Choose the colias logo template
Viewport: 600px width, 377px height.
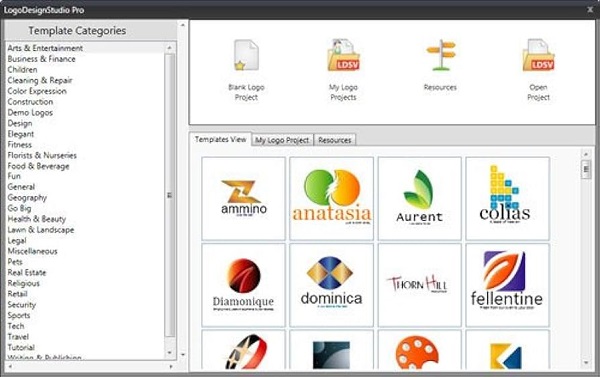(x=507, y=198)
